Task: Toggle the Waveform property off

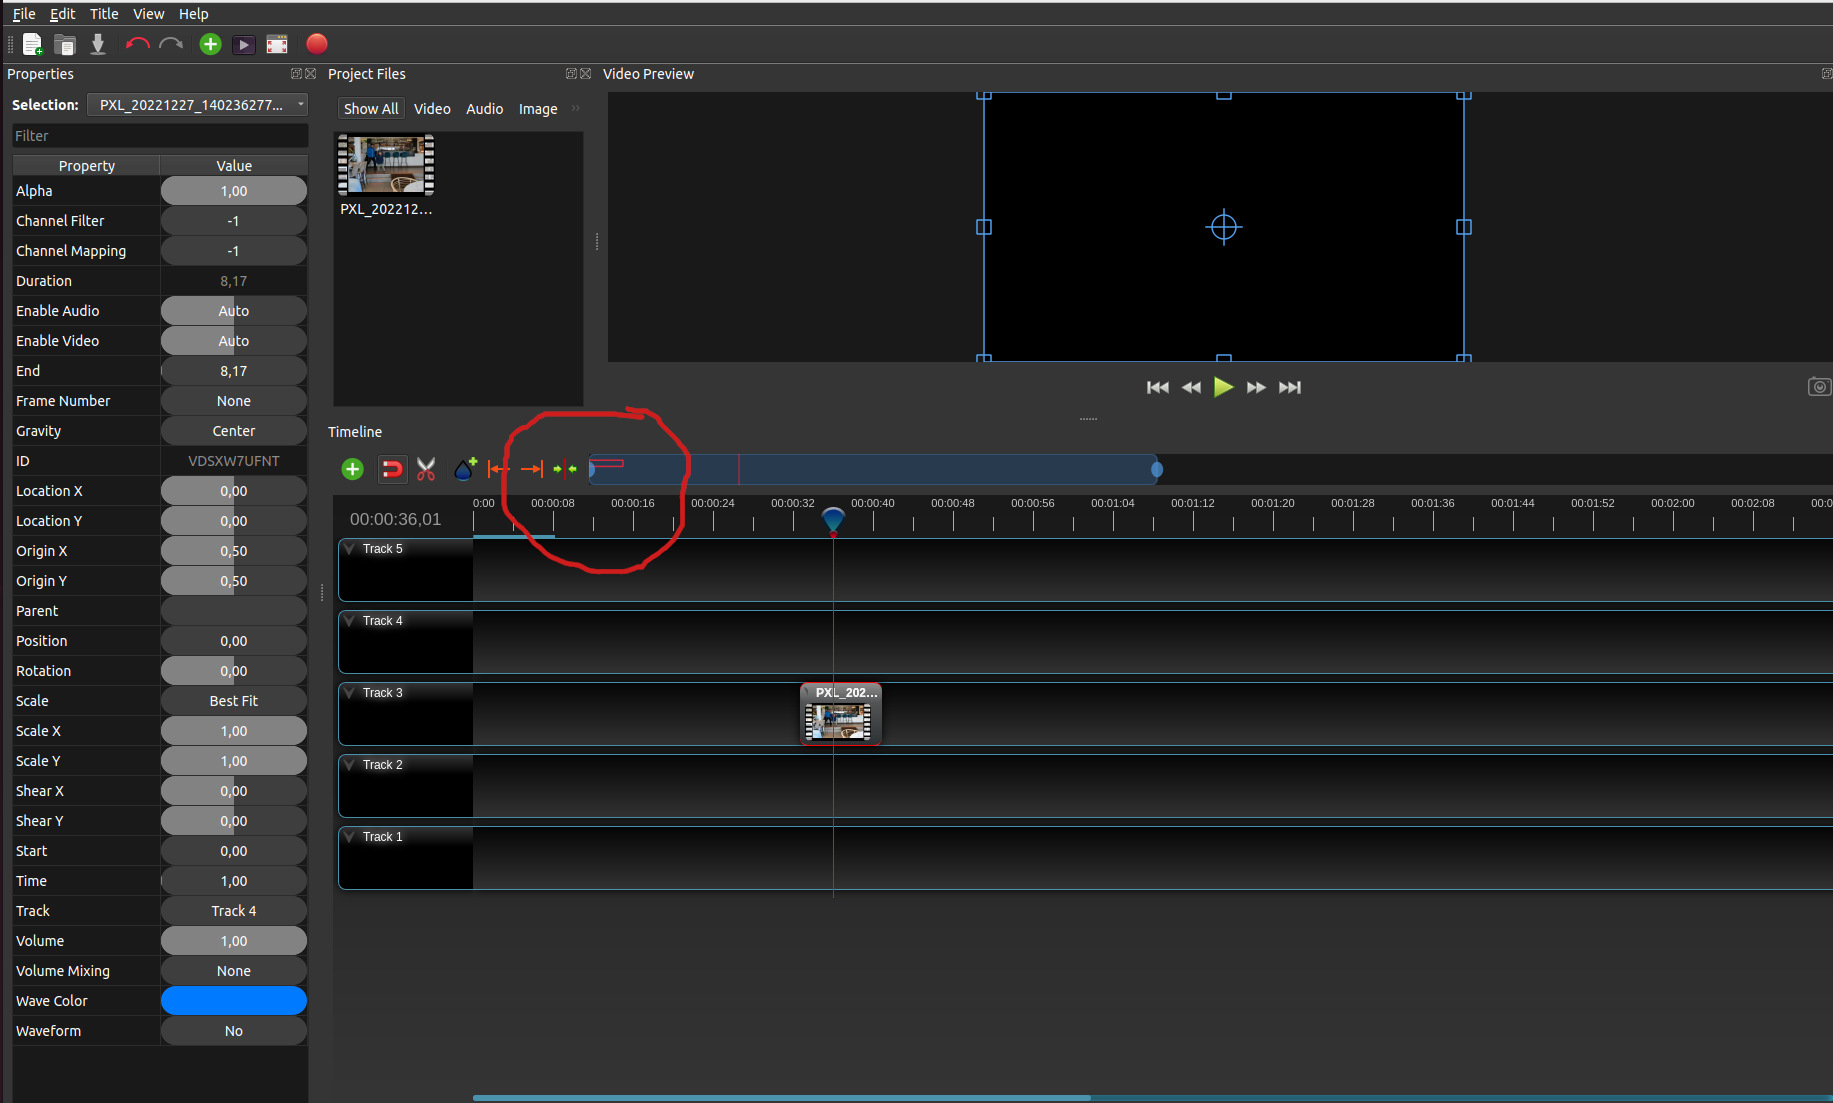Action: [233, 1030]
